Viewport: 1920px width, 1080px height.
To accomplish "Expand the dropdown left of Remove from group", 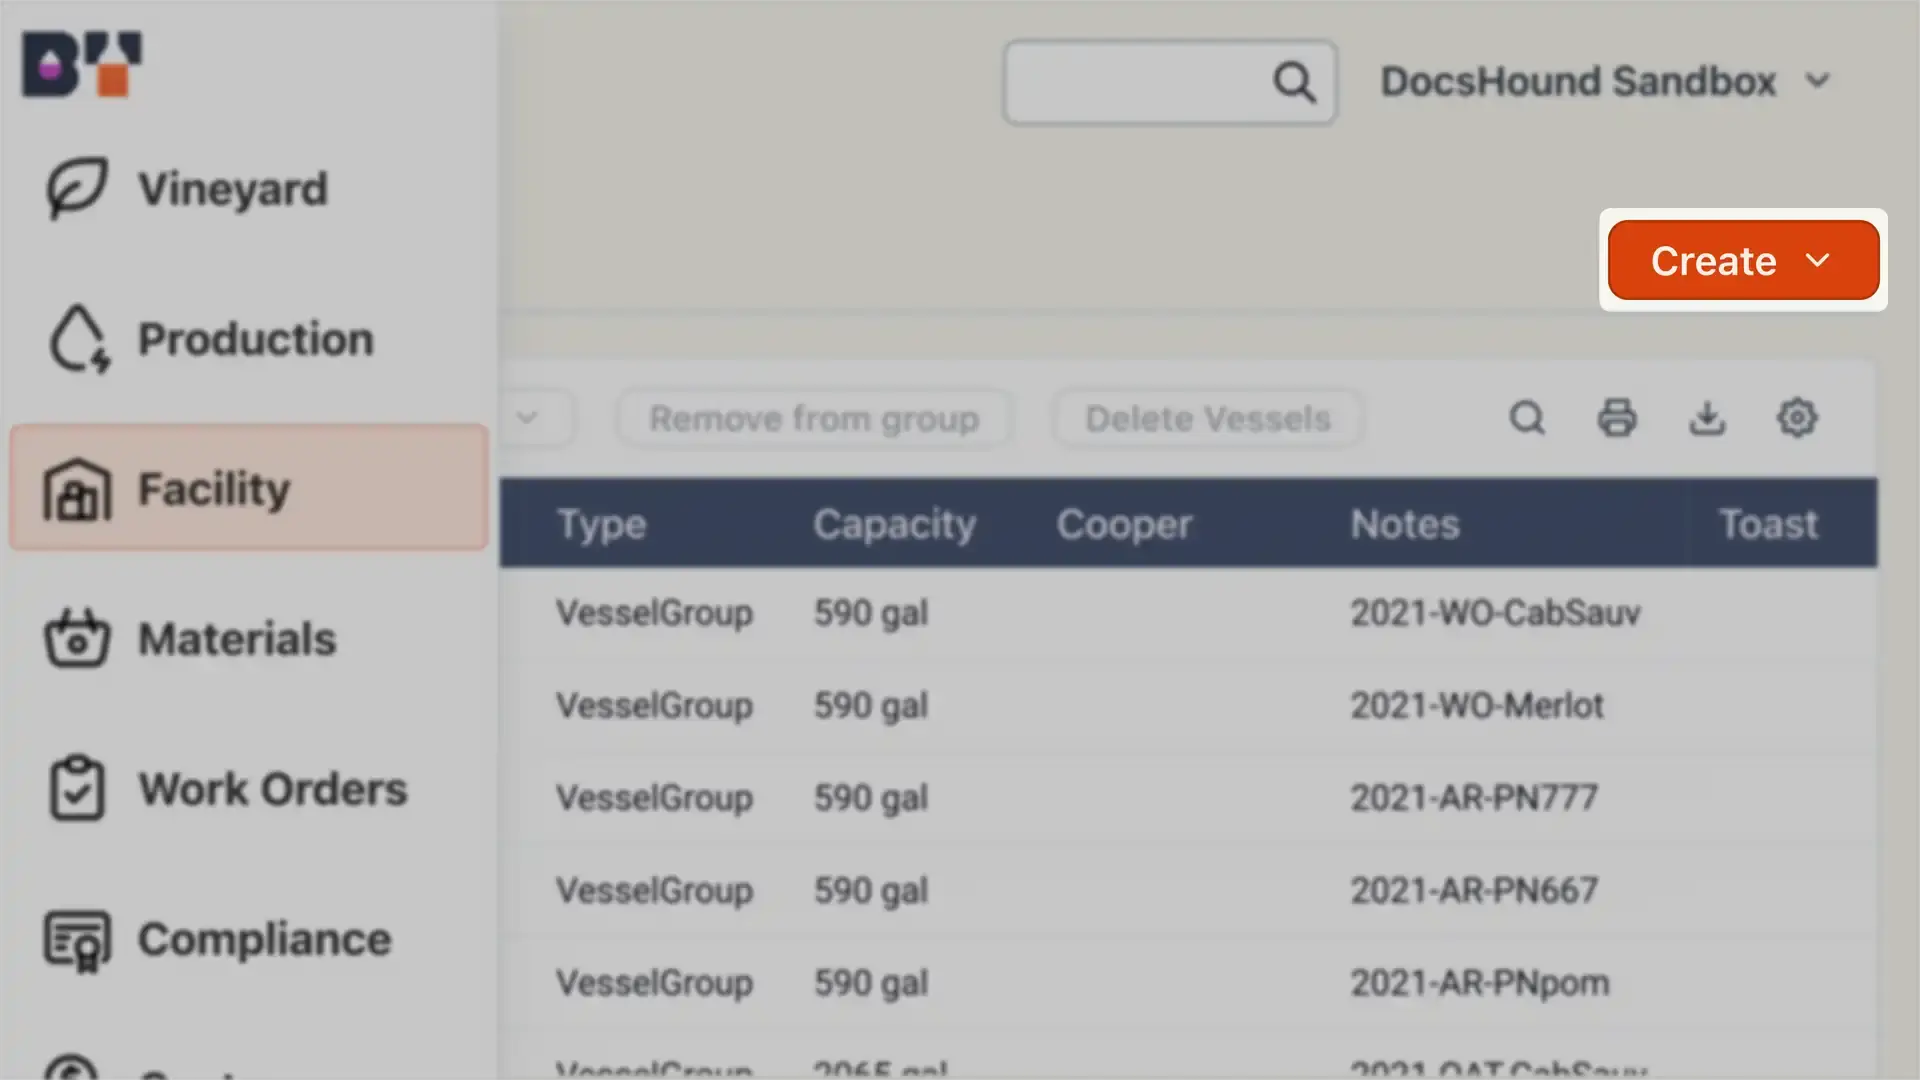I will coord(528,418).
